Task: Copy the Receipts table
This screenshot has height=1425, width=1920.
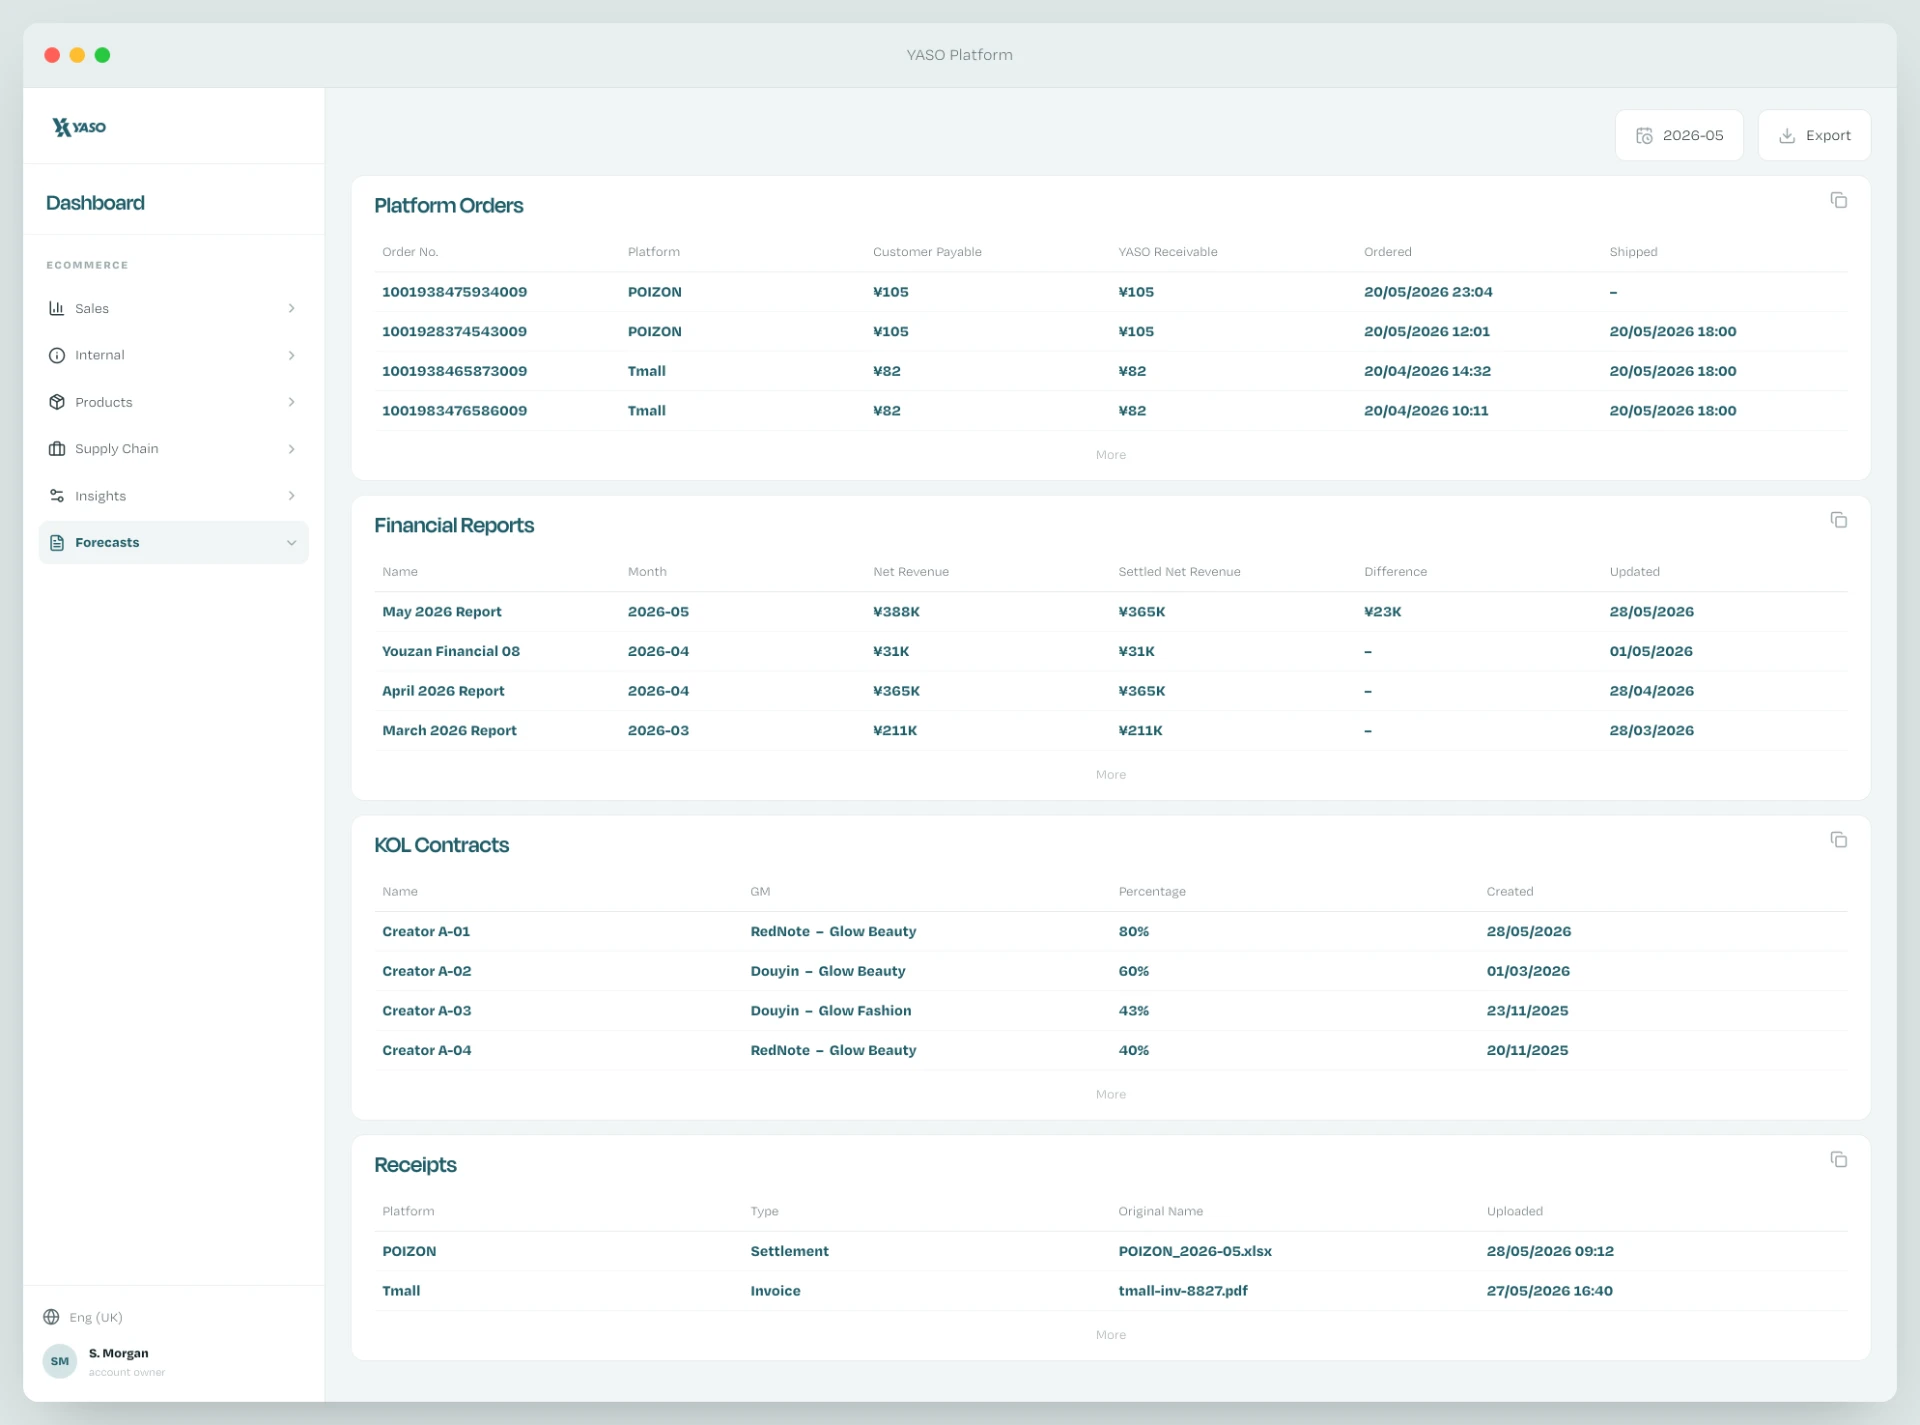Action: click(x=1838, y=1159)
